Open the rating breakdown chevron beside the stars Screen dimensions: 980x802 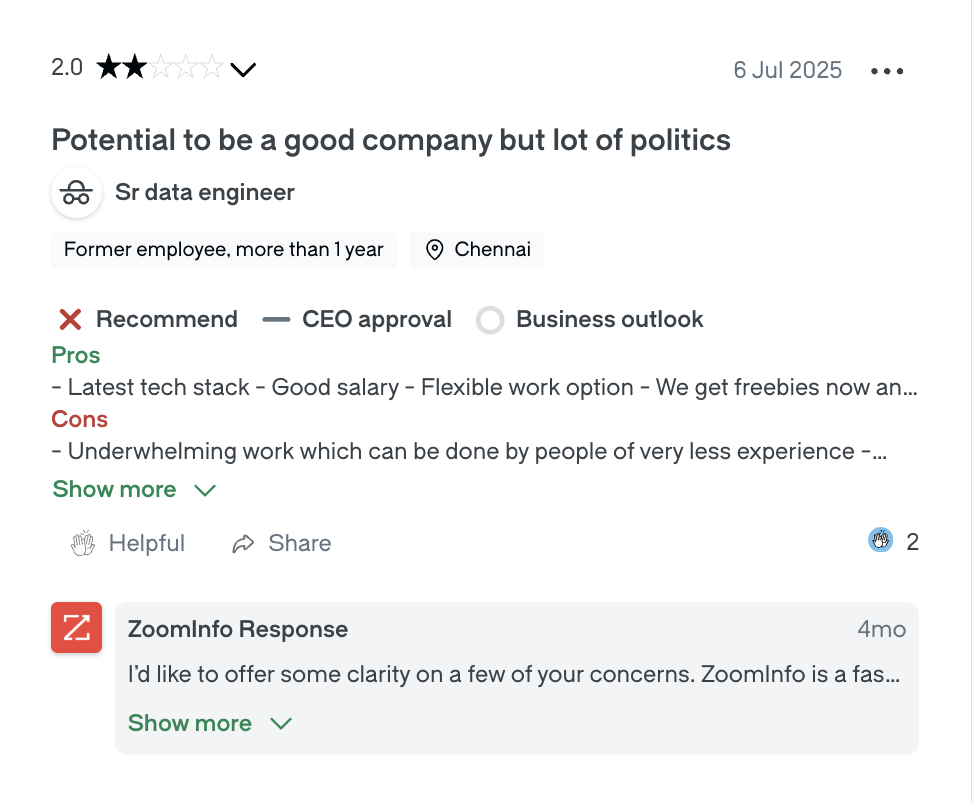(x=242, y=70)
